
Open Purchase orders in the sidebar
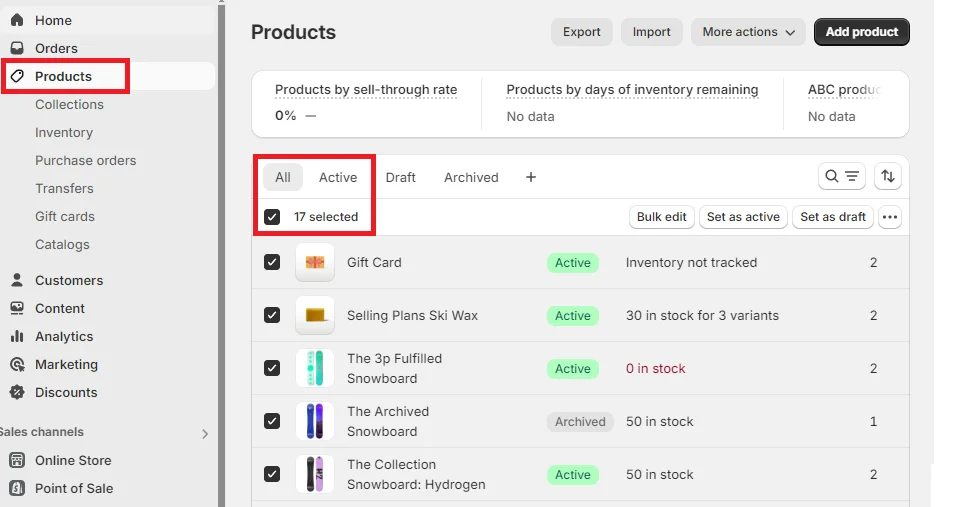point(86,161)
